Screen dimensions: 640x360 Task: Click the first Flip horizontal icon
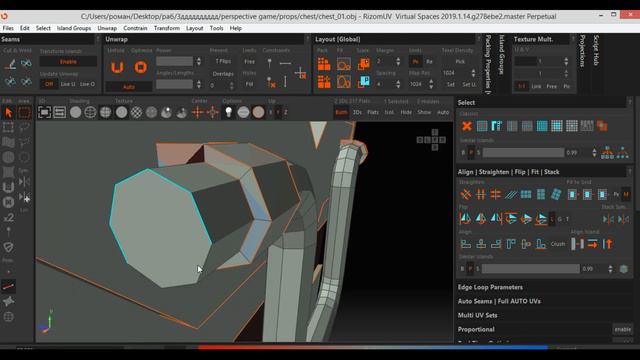pos(465,219)
